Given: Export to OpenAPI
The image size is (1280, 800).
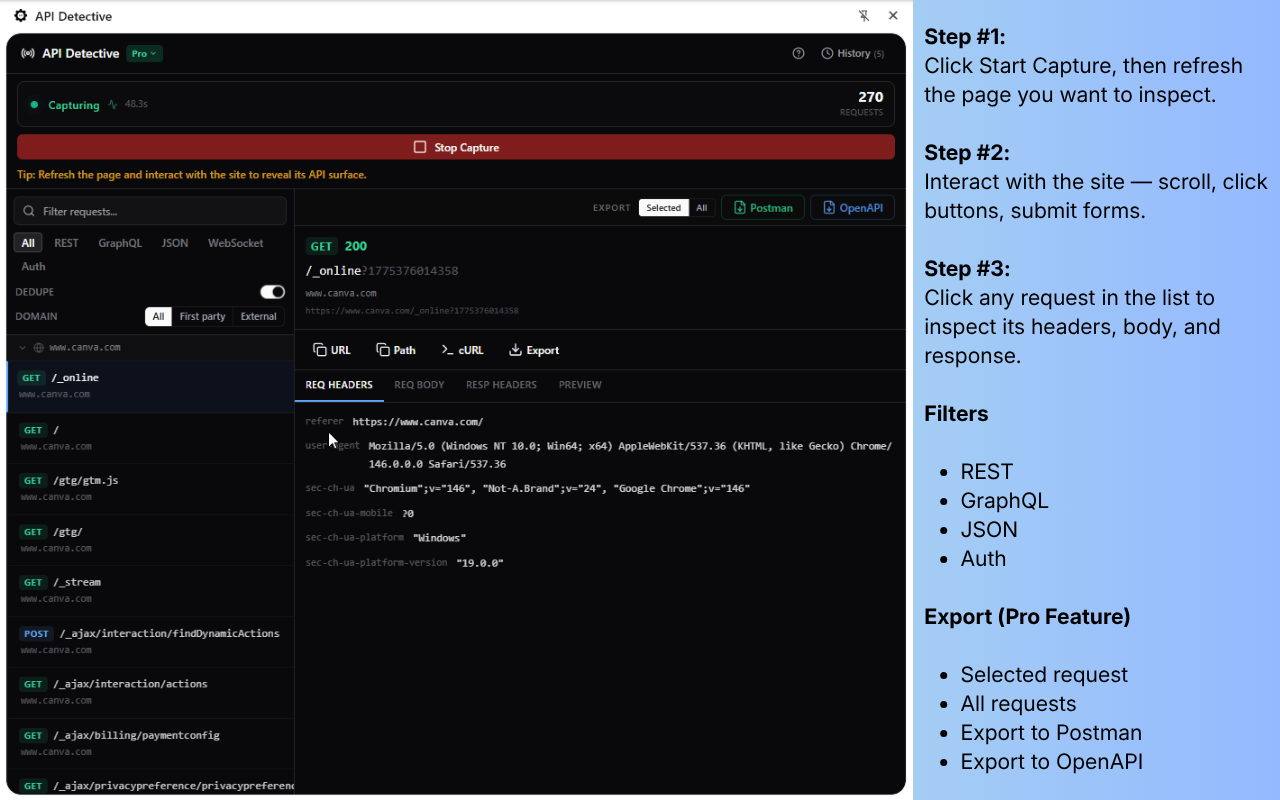Looking at the screenshot, I should coord(852,208).
